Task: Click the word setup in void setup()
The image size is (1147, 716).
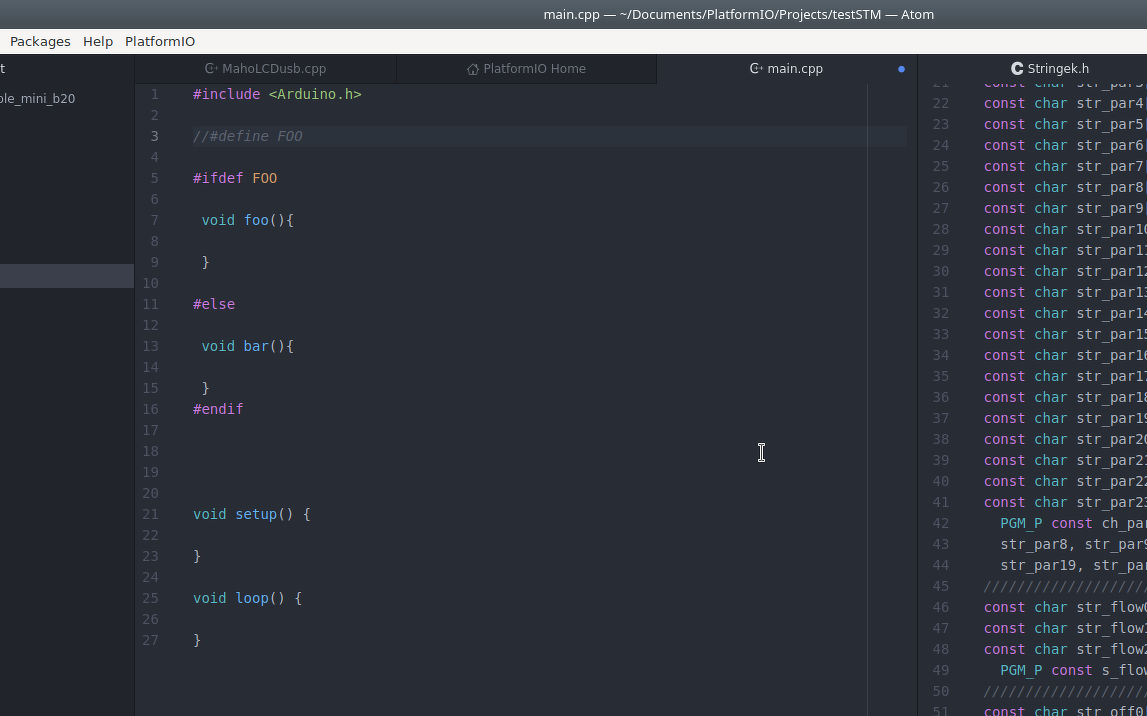Action: click(x=256, y=514)
